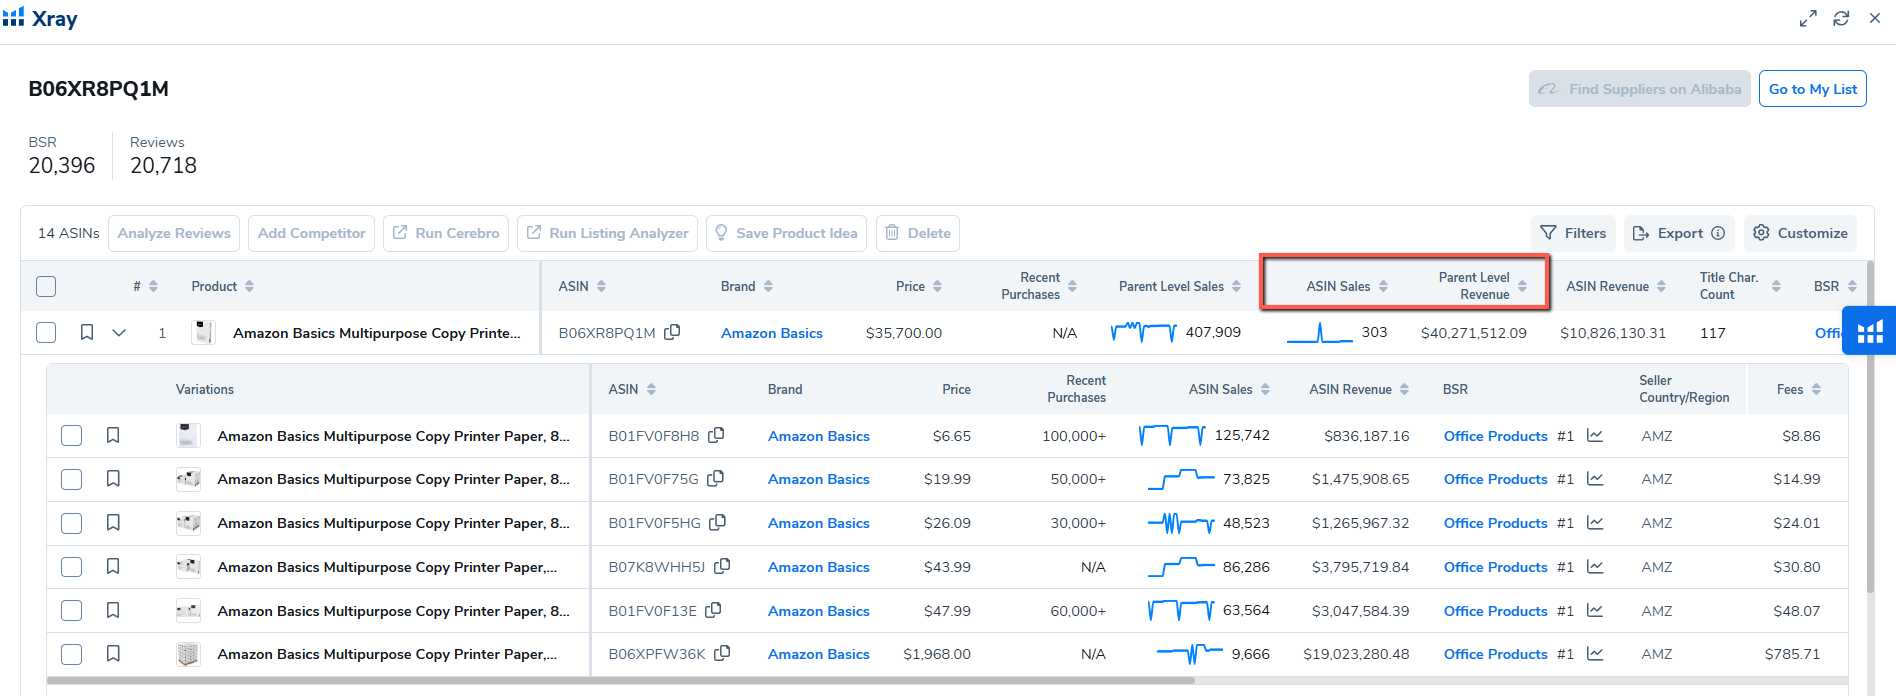This screenshot has height=696, width=1896.
Task: Copy ASIN B01FV0F8H8 icon
Action: click(716, 435)
